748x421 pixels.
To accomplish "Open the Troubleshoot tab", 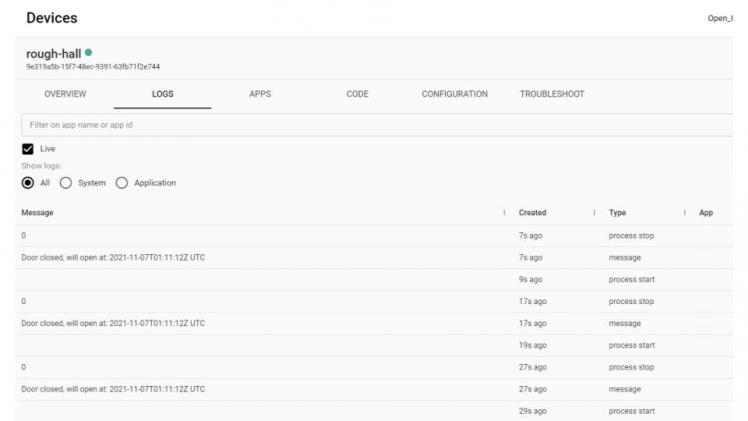I will click(x=552, y=94).
